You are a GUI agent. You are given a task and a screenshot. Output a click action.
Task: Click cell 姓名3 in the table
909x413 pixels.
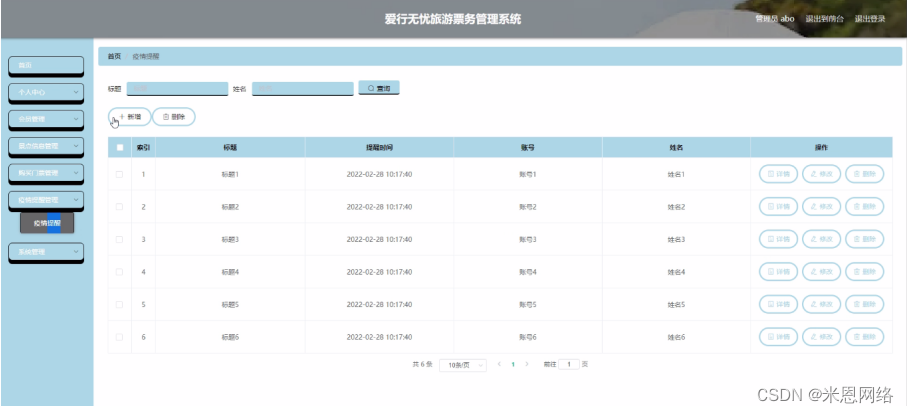pyautogui.click(x=676, y=239)
